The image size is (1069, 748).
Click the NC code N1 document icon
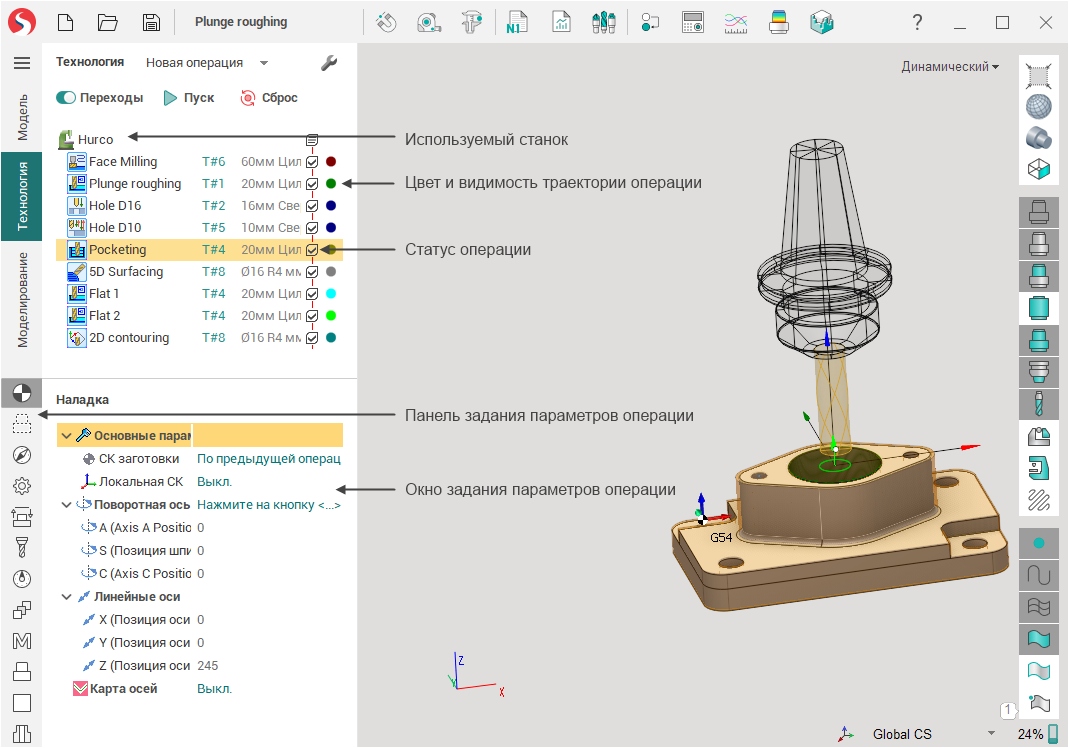click(517, 22)
